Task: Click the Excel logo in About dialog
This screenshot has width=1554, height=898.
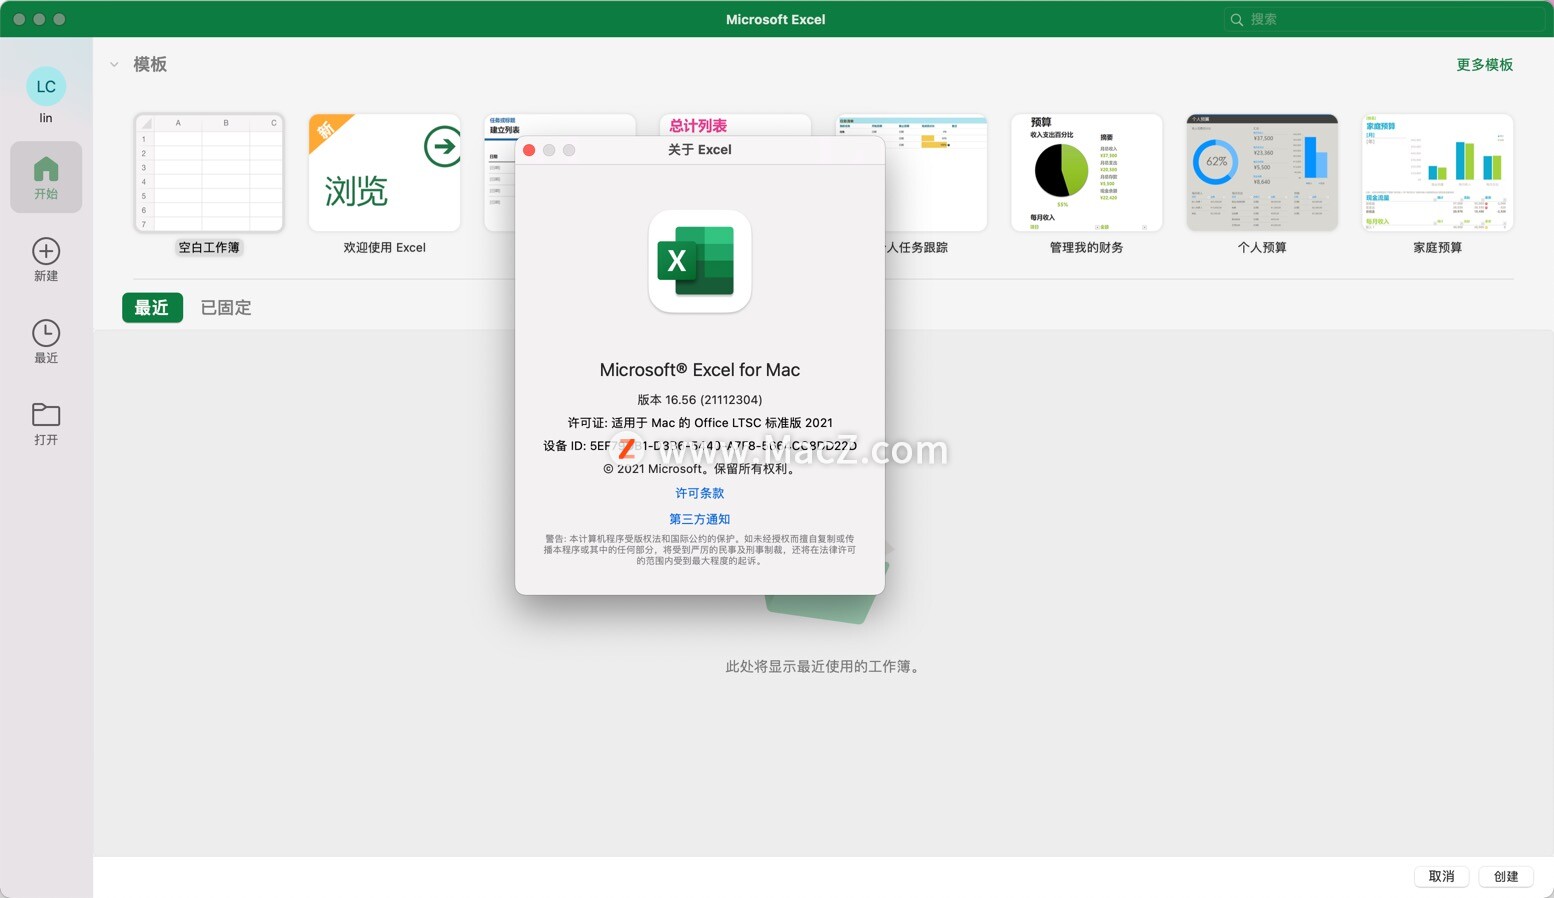Action: pyautogui.click(x=700, y=261)
